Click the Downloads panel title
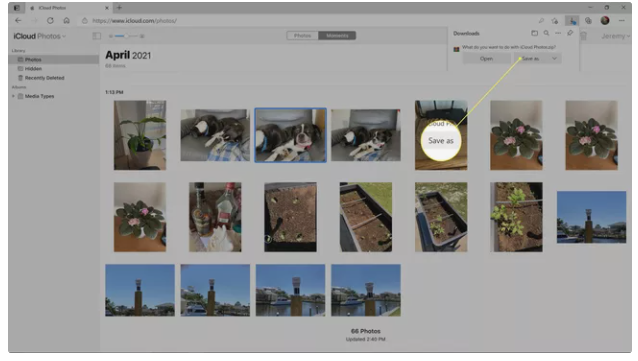 pyautogui.click(x=466, y=33)
